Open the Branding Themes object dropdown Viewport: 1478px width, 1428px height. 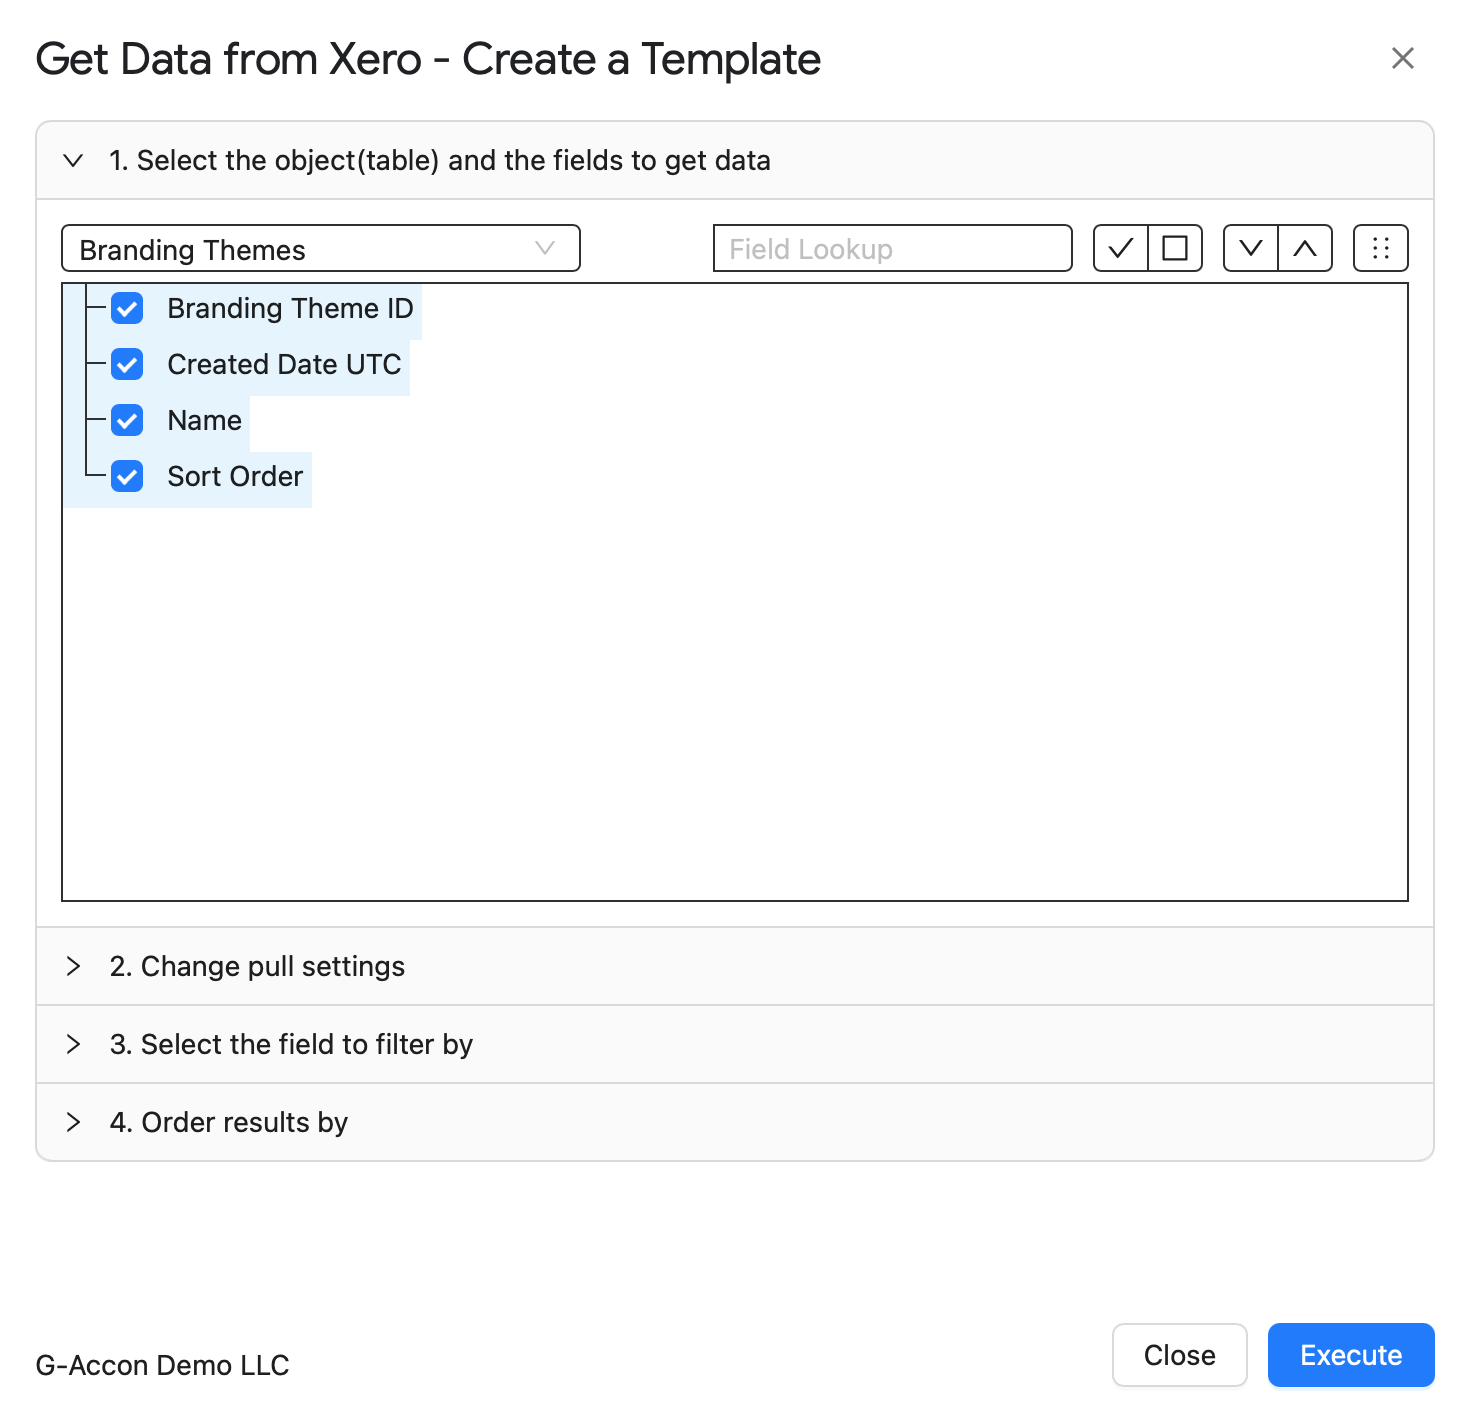point(321,248)
